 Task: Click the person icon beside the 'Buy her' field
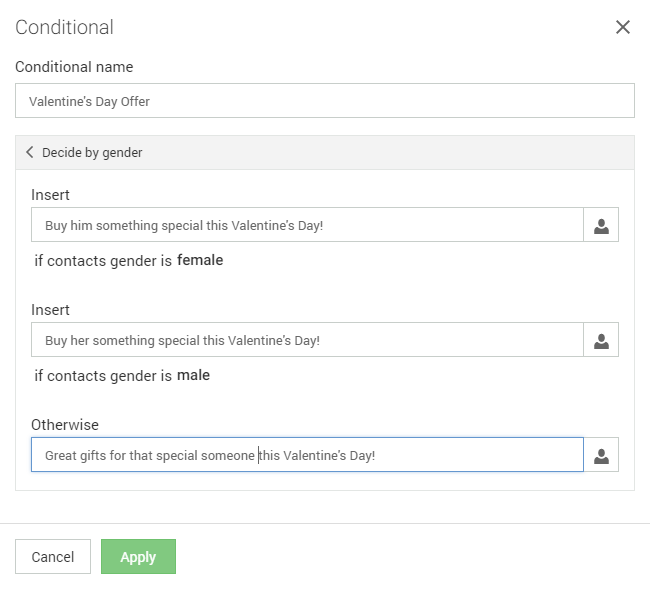point(601,341)
